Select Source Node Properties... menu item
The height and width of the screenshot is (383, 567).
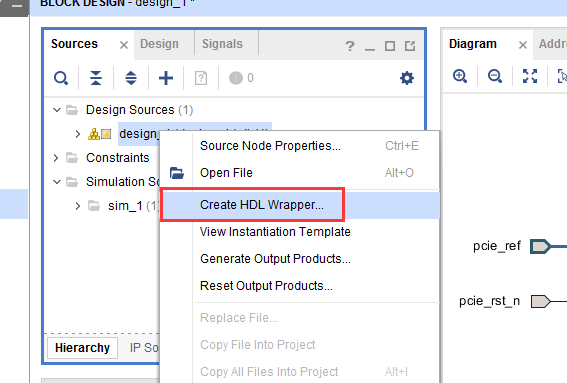click(300, 146)
